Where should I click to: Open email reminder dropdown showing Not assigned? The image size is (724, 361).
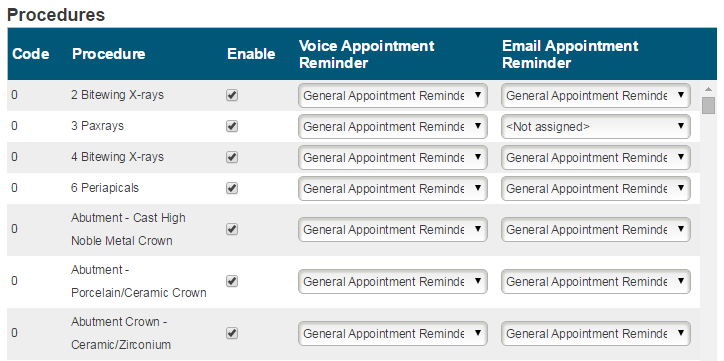pyautogui.click(x=596, y=126)
